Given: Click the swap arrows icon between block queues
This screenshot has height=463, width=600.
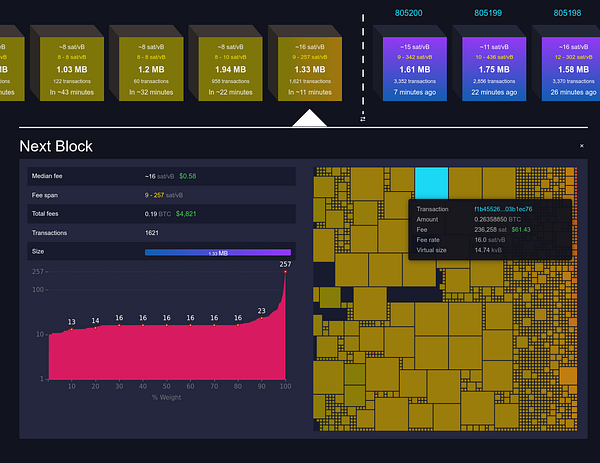Looking at the screenshot, I should click(x=361, y=116).
